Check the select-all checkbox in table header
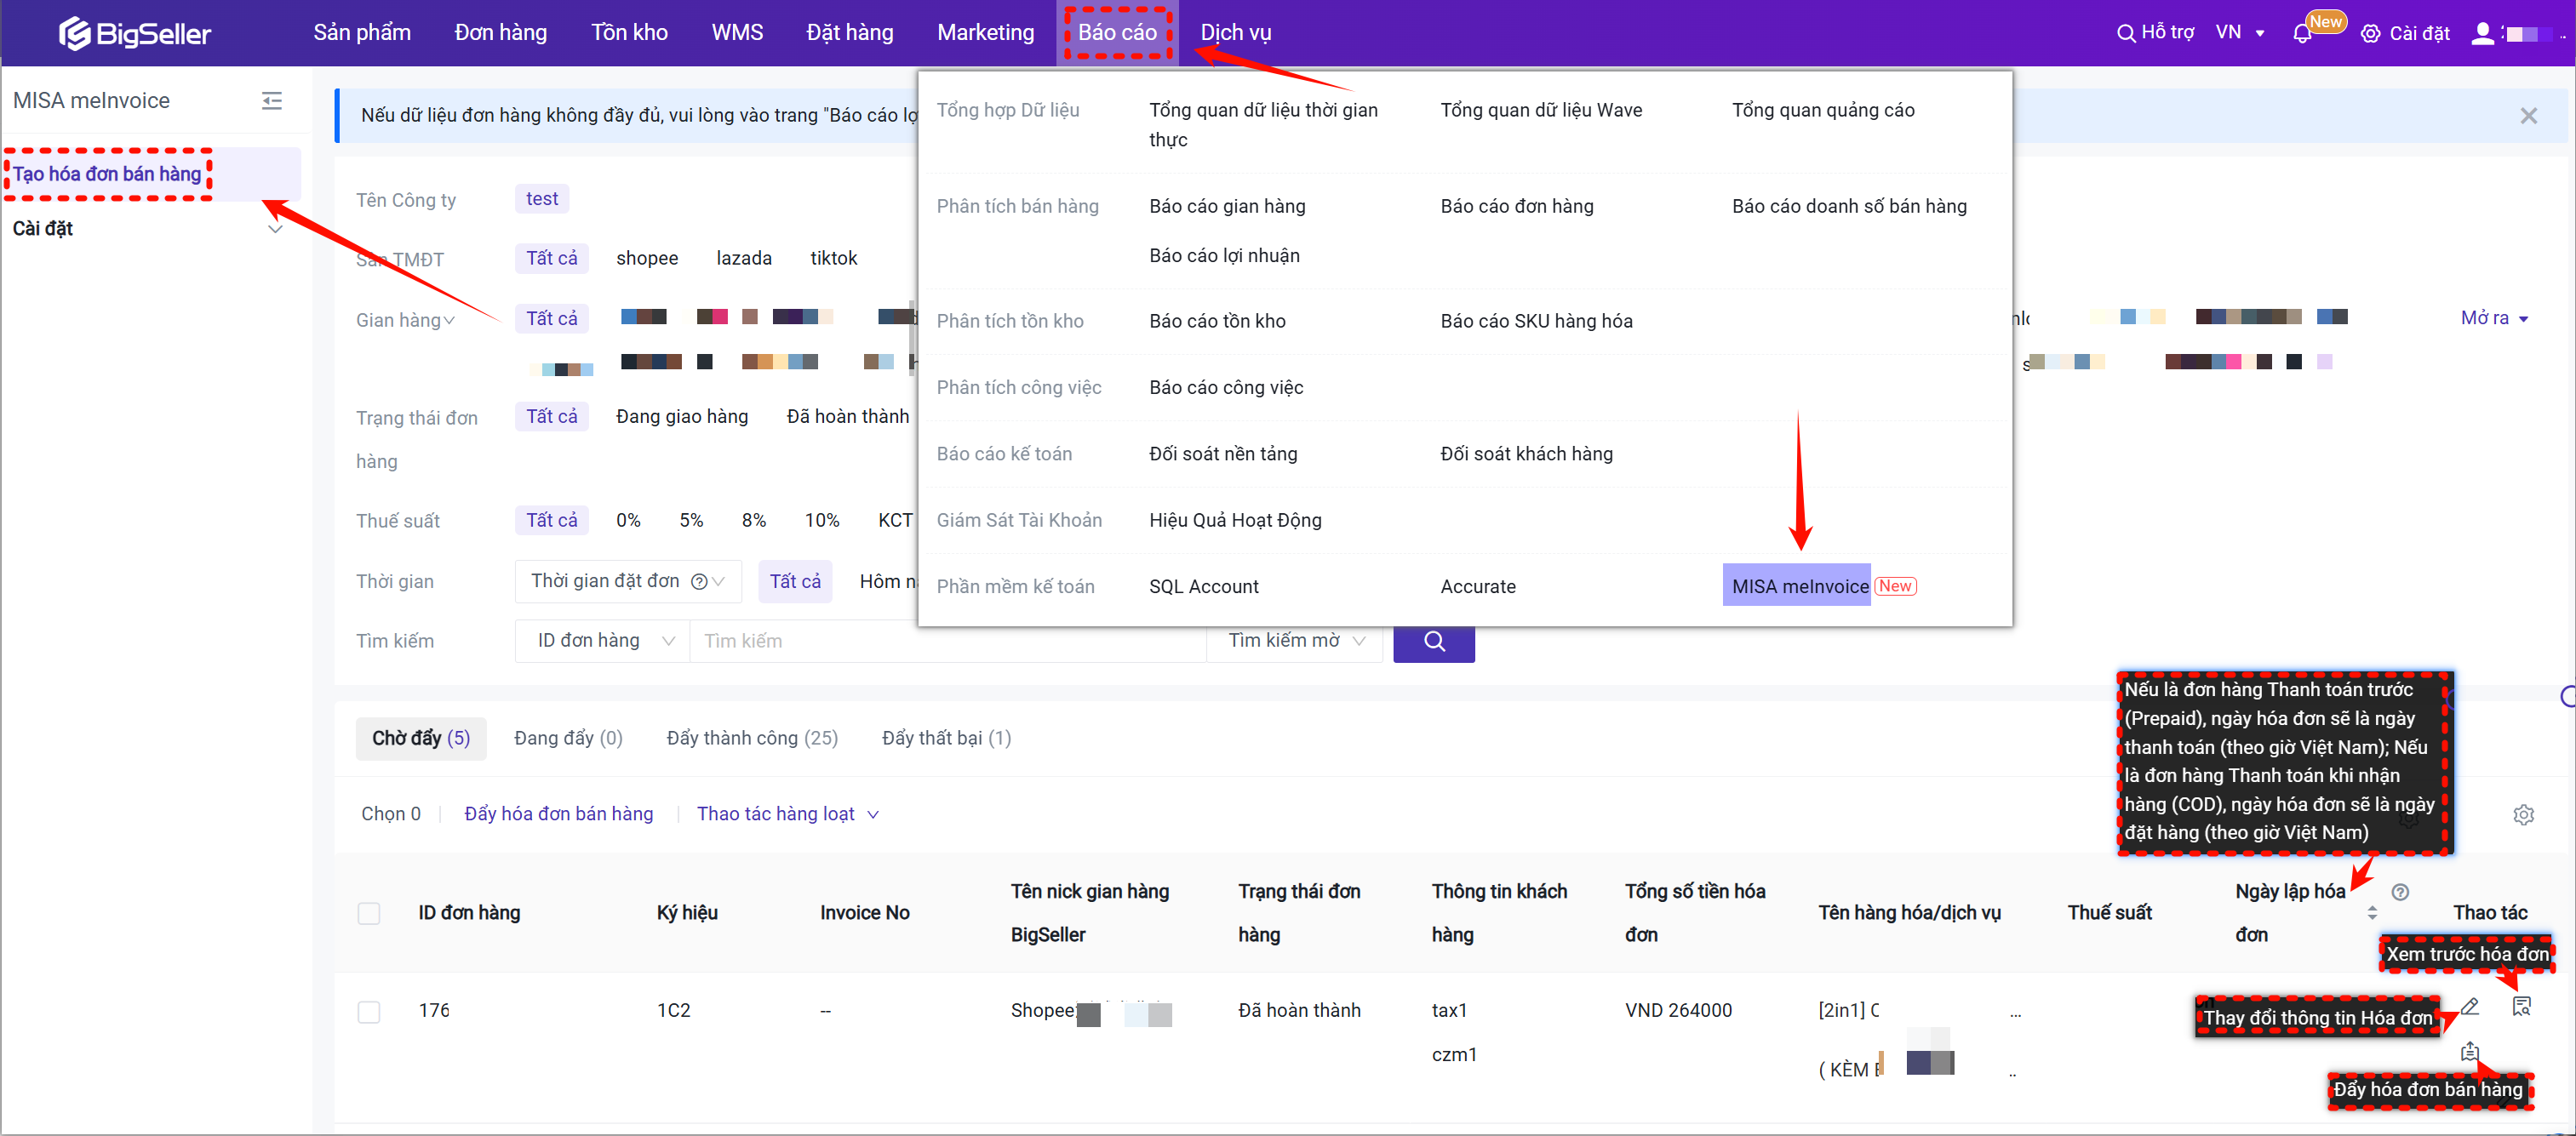The width and height of the screenshot is (2576, 1136). pyautogui.click(x=369, y=913)
